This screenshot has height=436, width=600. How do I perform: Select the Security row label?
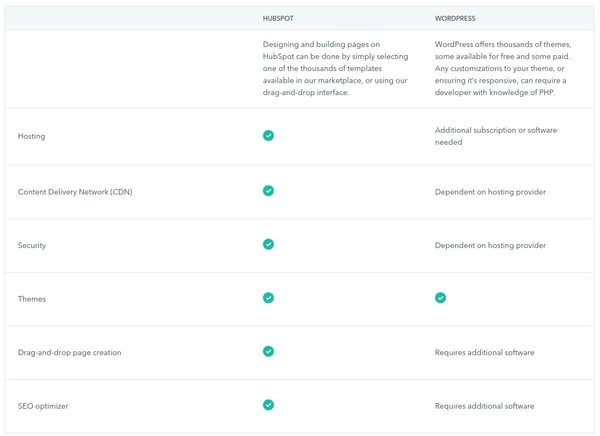(32, 245)
